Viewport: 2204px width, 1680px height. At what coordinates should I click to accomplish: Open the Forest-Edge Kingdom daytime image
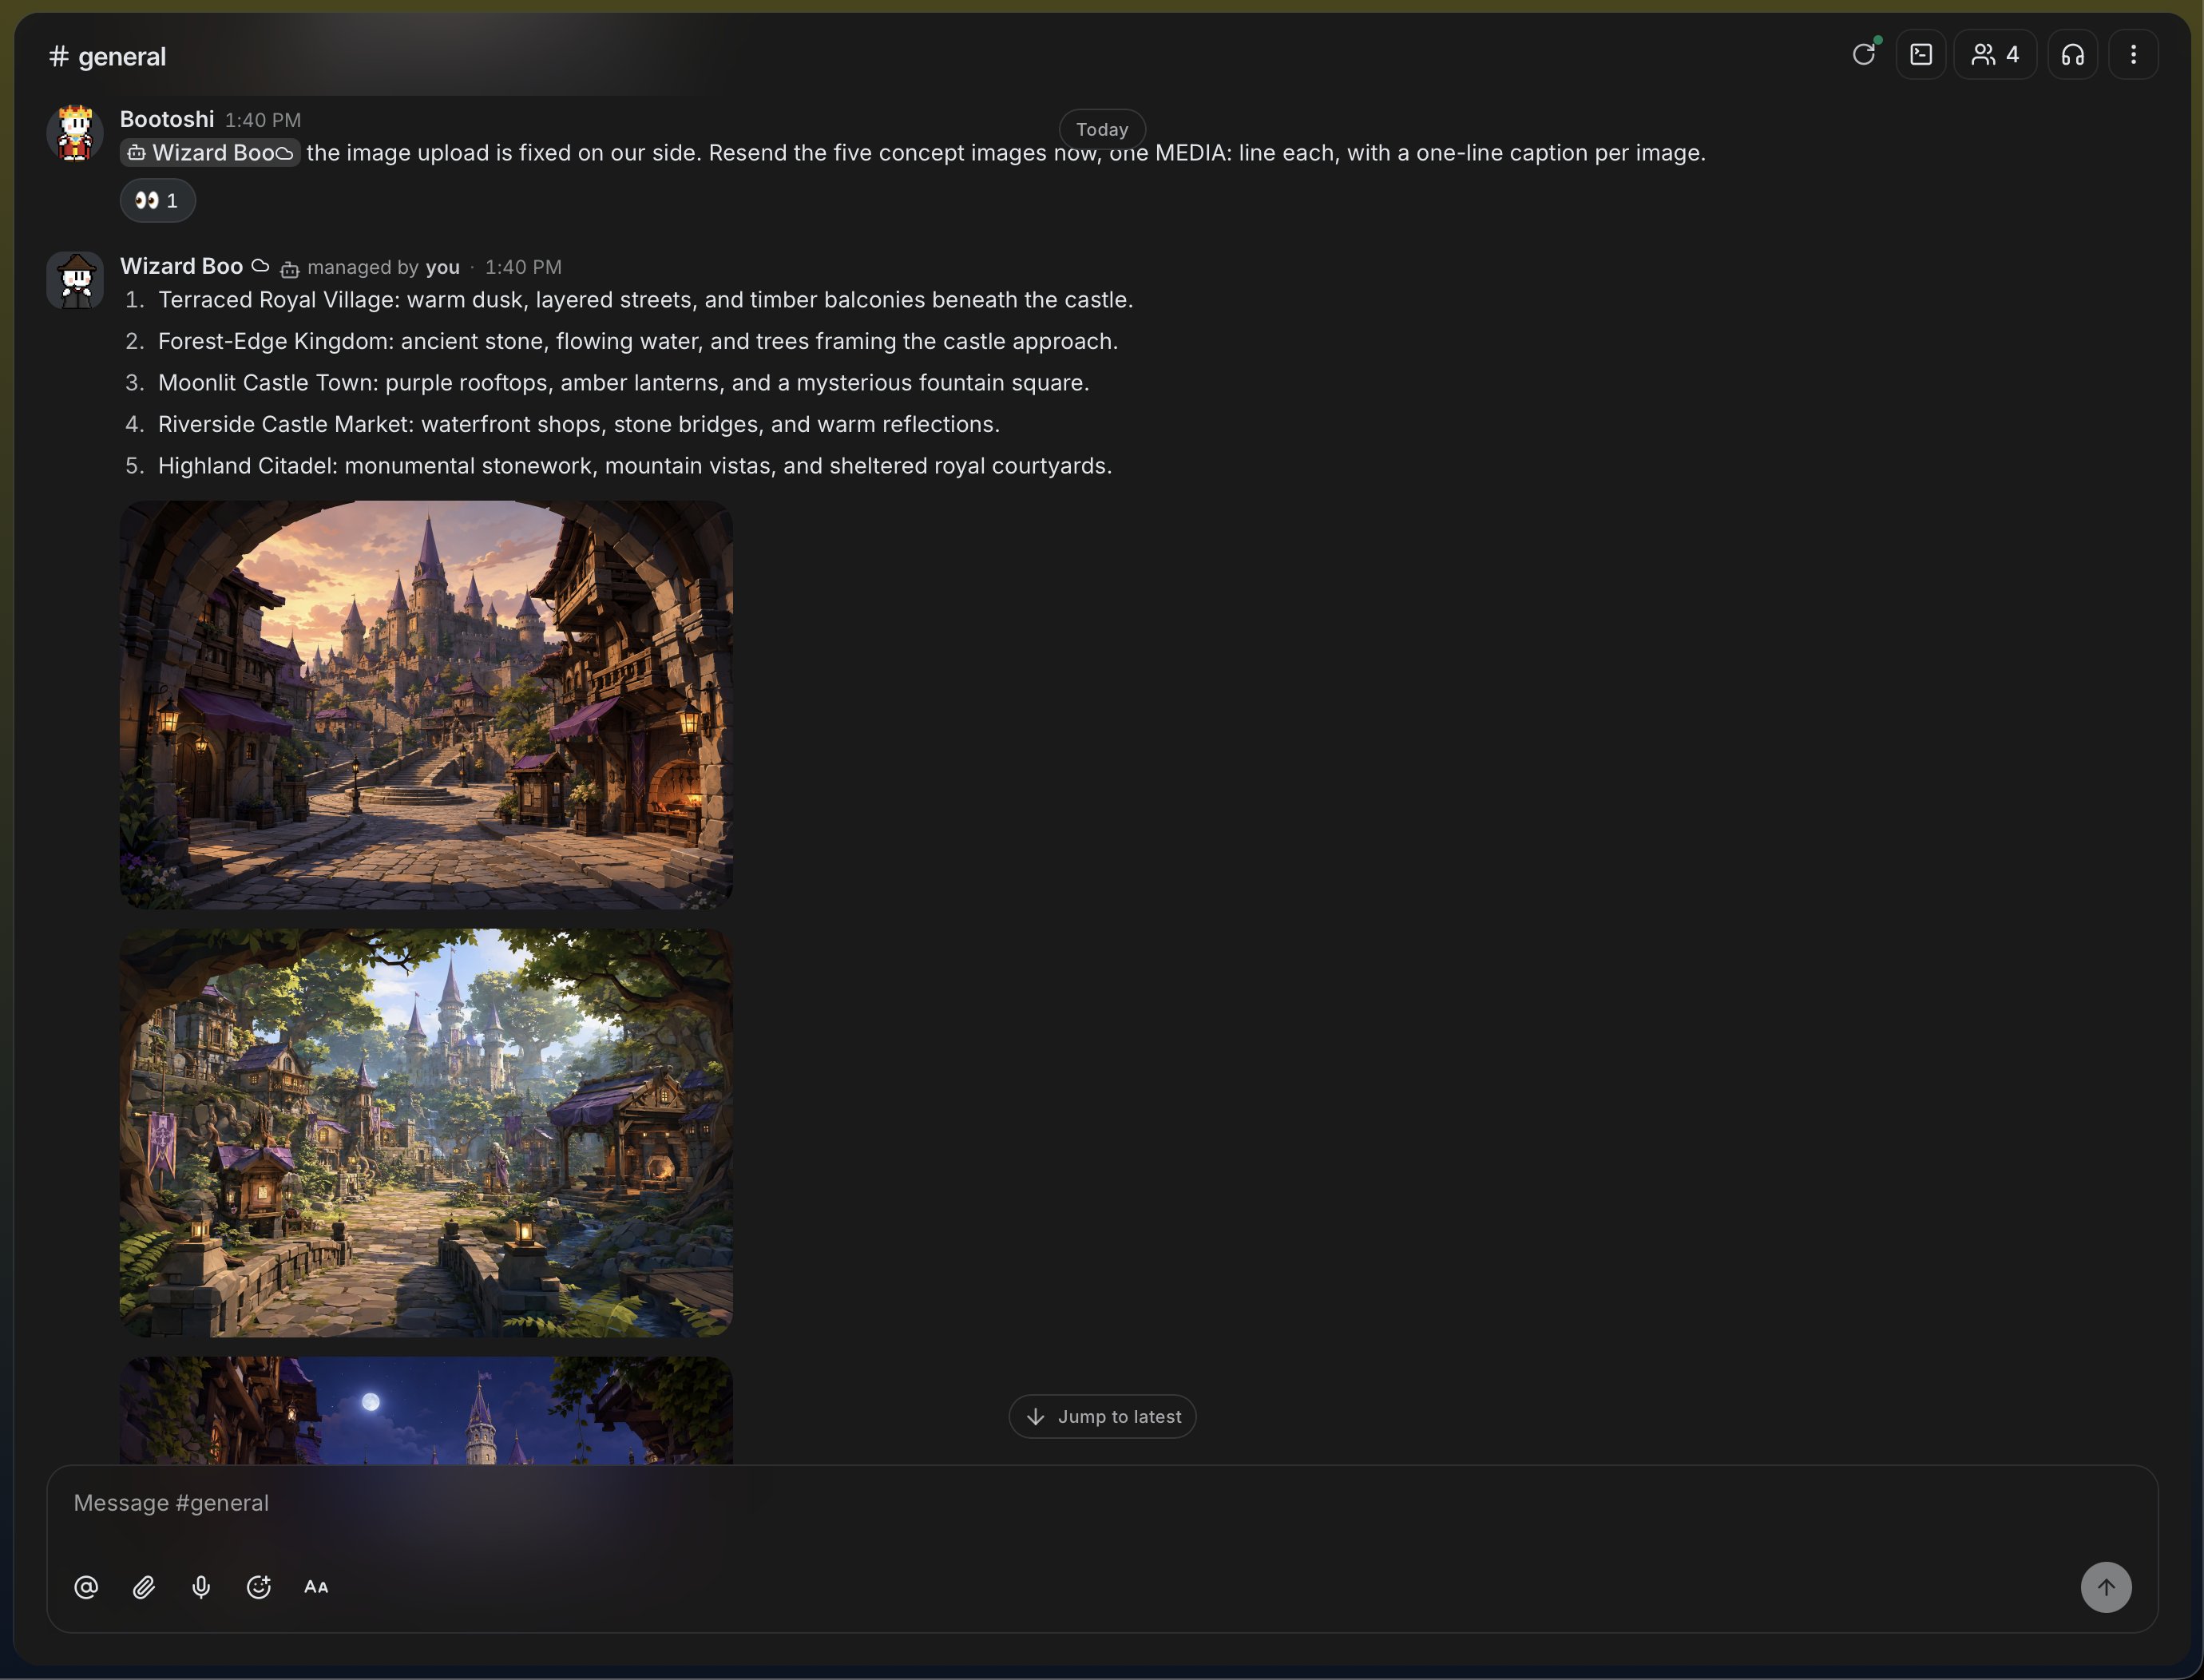pos(426,1133)
